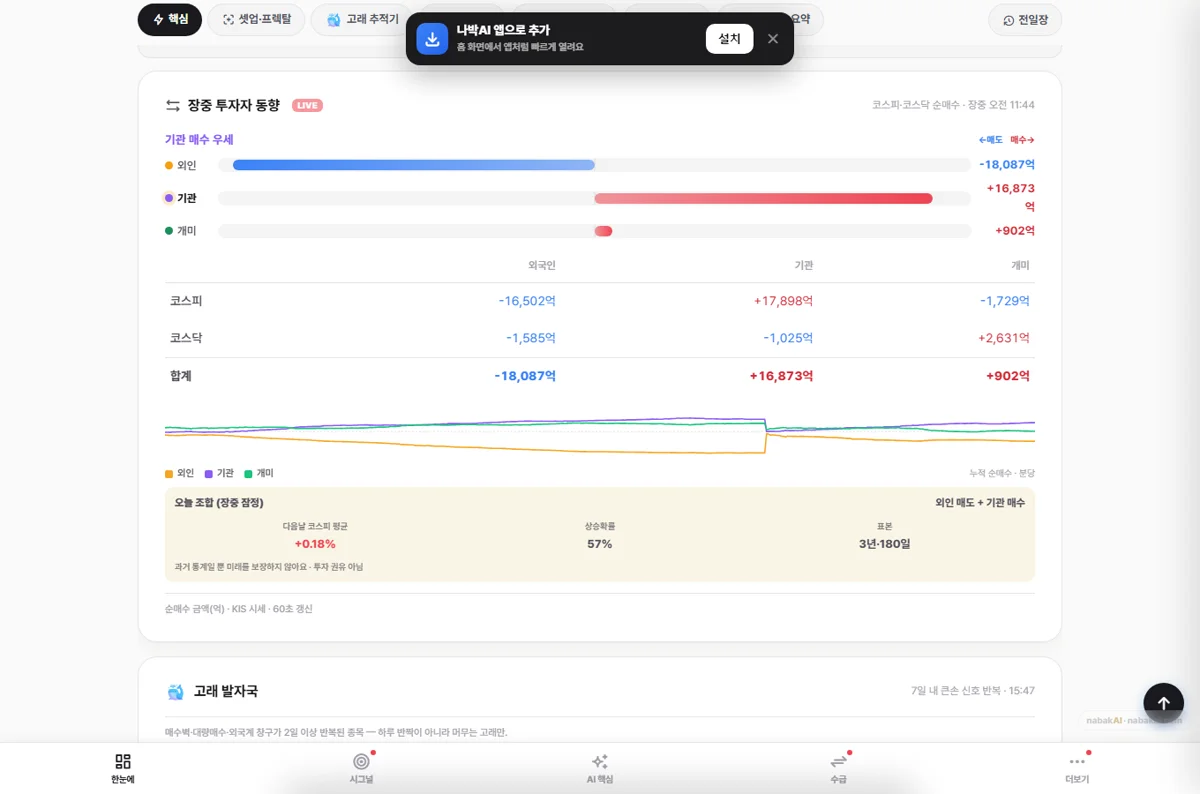Viewport: 1200px width, 794px height.
Task: Open the 더보기 bottom navigation menu
Action: coord(1077,768)
